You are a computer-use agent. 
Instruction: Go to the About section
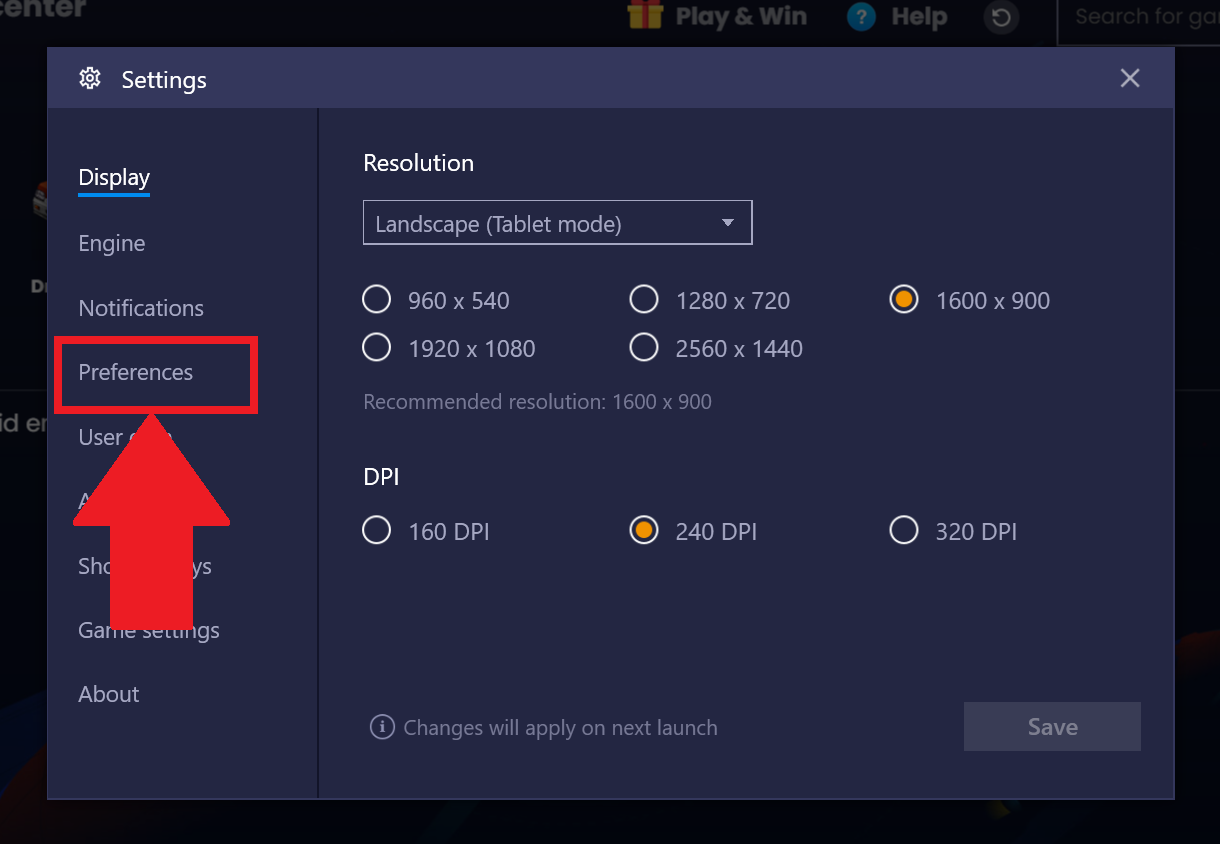109,694
